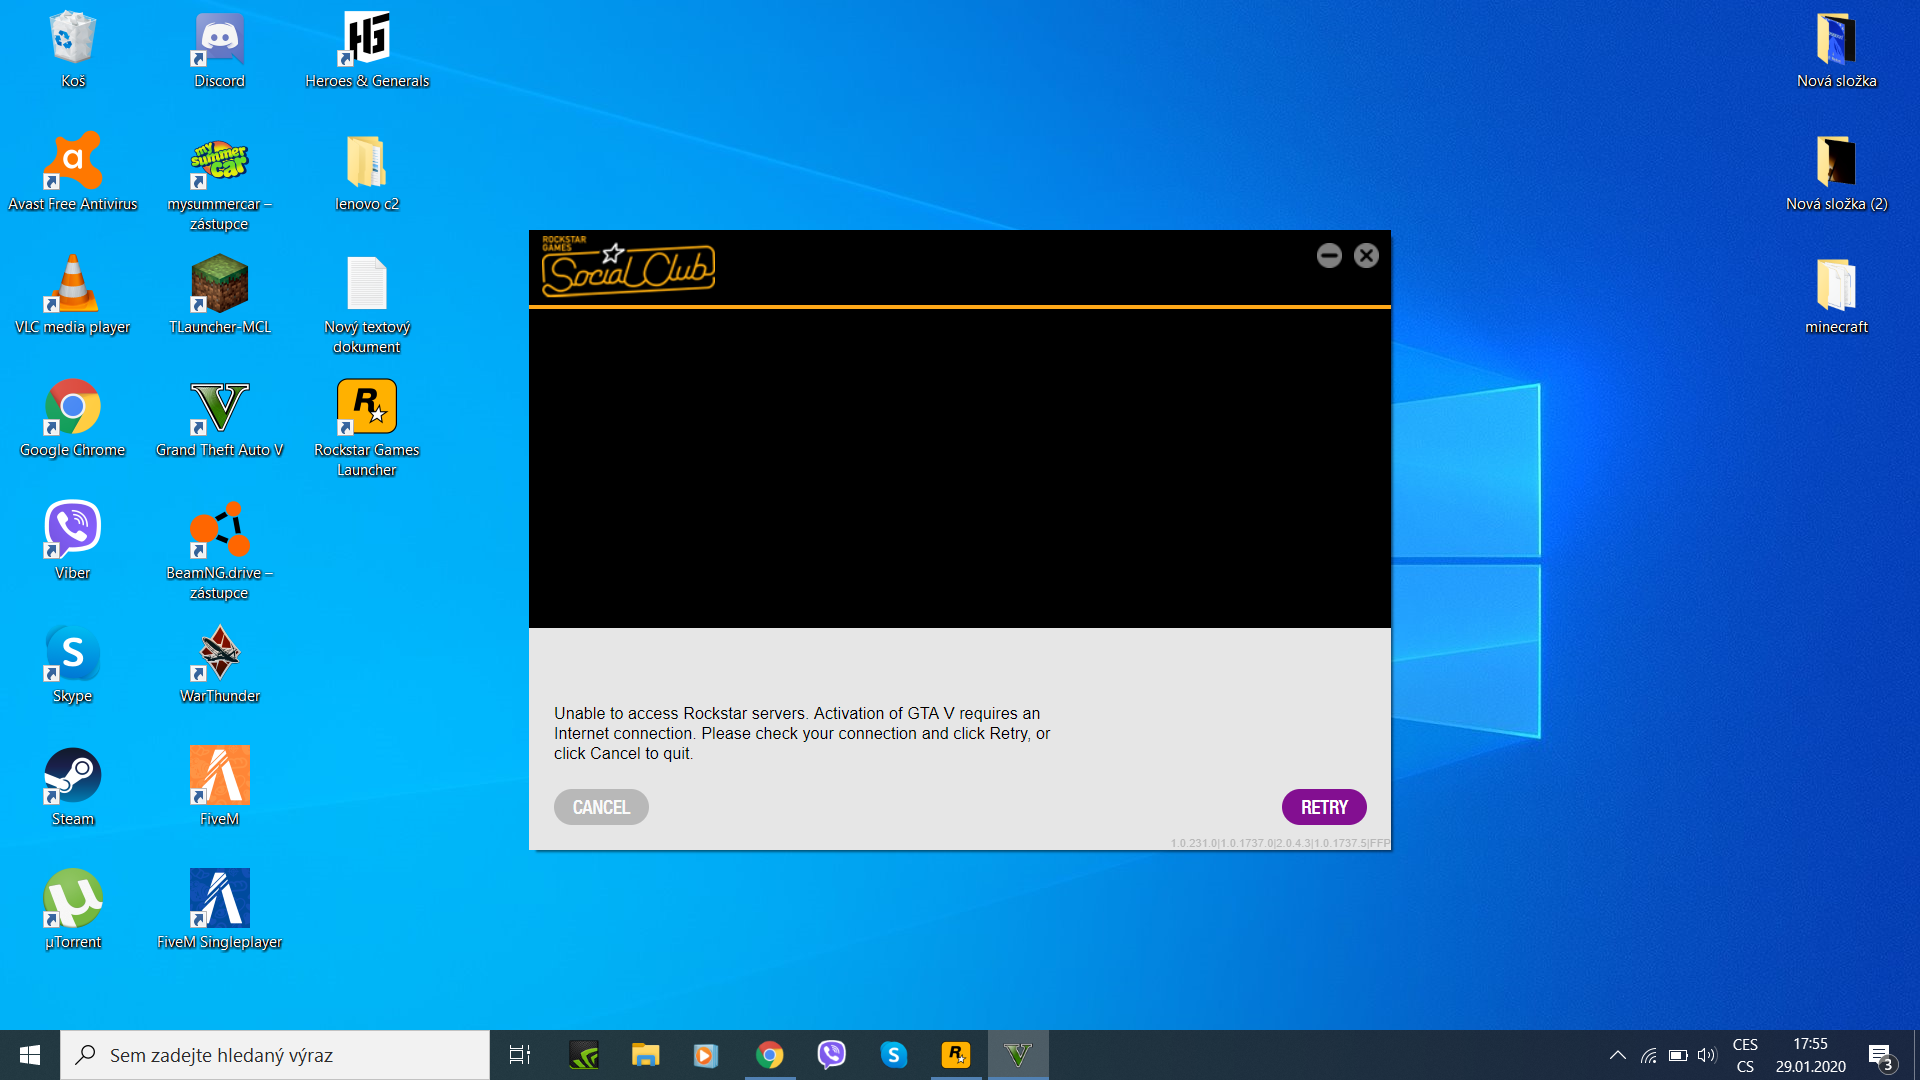Select Grand Theft Auto V desktop shortcut
1920x1080 pixels.
[219, 408]
